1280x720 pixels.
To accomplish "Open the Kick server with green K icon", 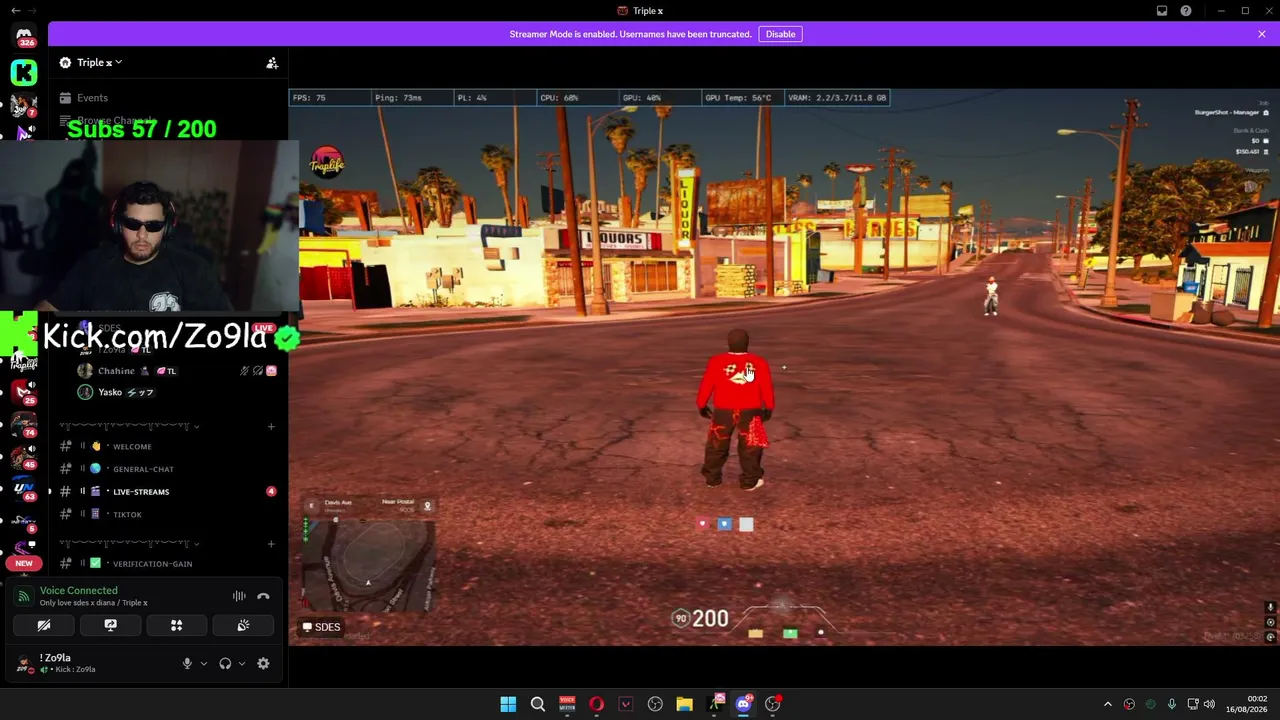I will (x=24, y=72).
